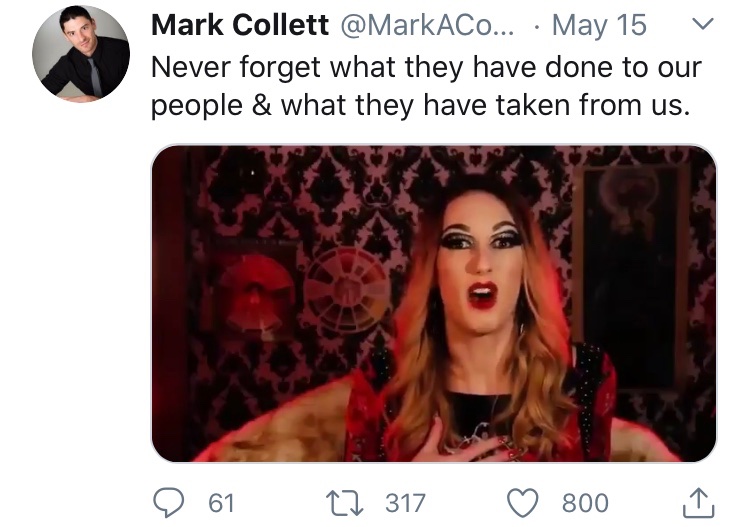
Task: Expand the tweet options chevron
Action: point(703,24)
